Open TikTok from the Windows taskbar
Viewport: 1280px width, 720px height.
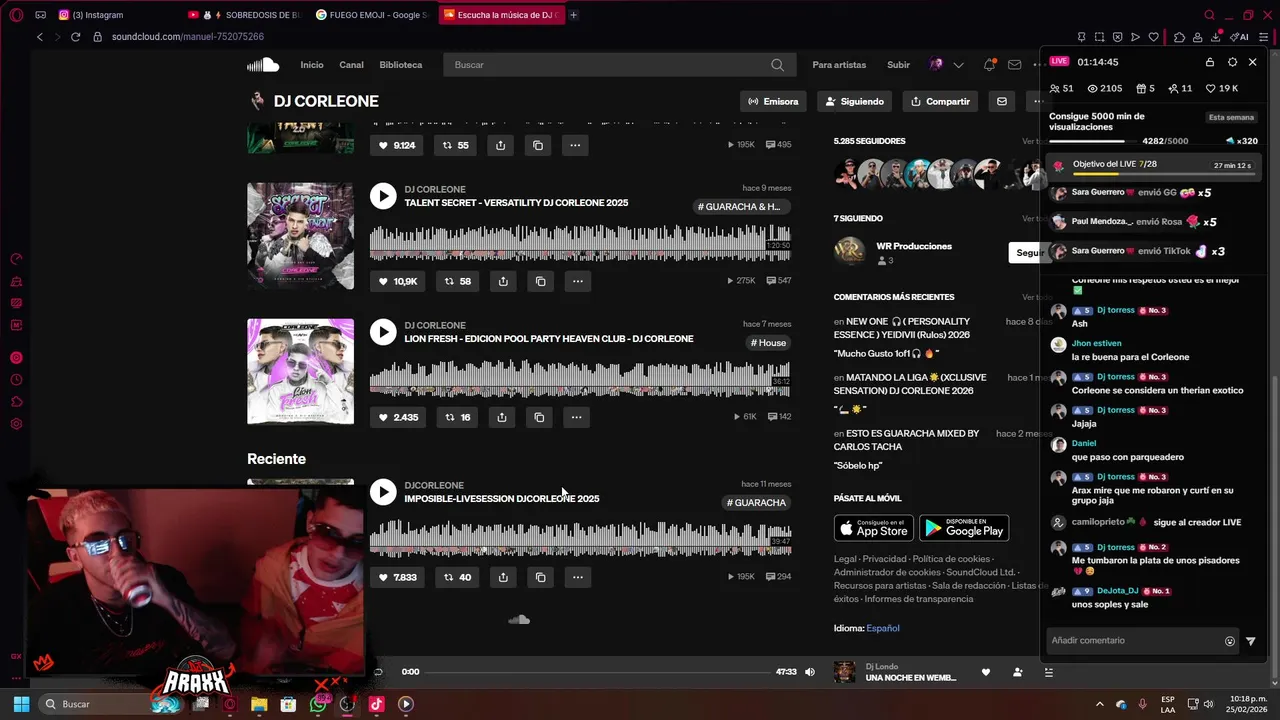coord(376,704)
